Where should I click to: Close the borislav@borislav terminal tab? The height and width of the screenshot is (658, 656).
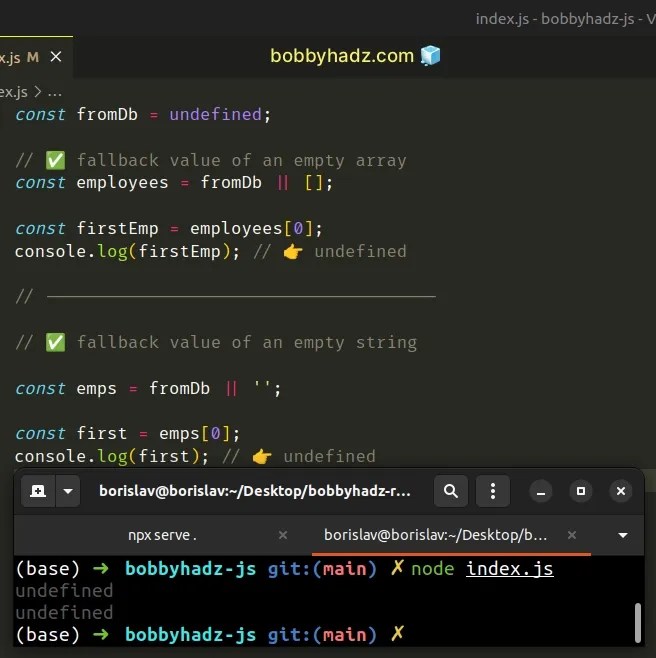coord(572,535)
